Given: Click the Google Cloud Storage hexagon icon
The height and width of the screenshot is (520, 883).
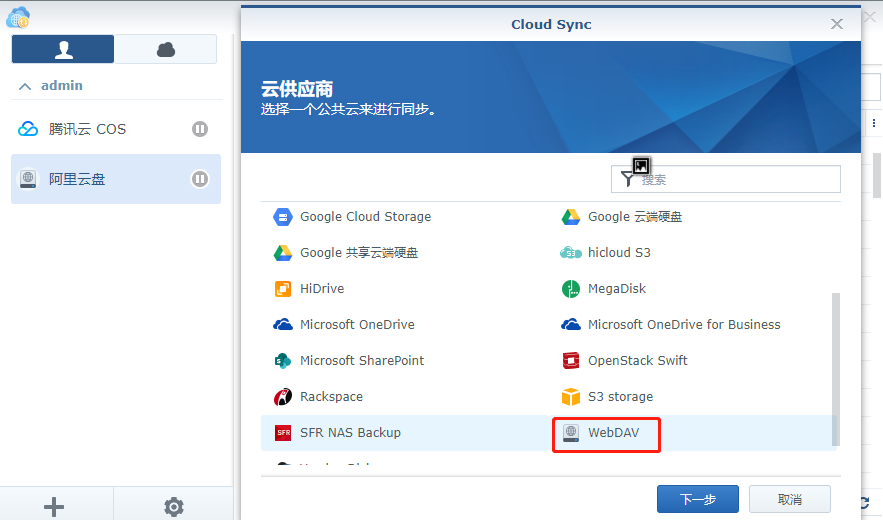Looking at the screenshot, I should tap(283, 217).
